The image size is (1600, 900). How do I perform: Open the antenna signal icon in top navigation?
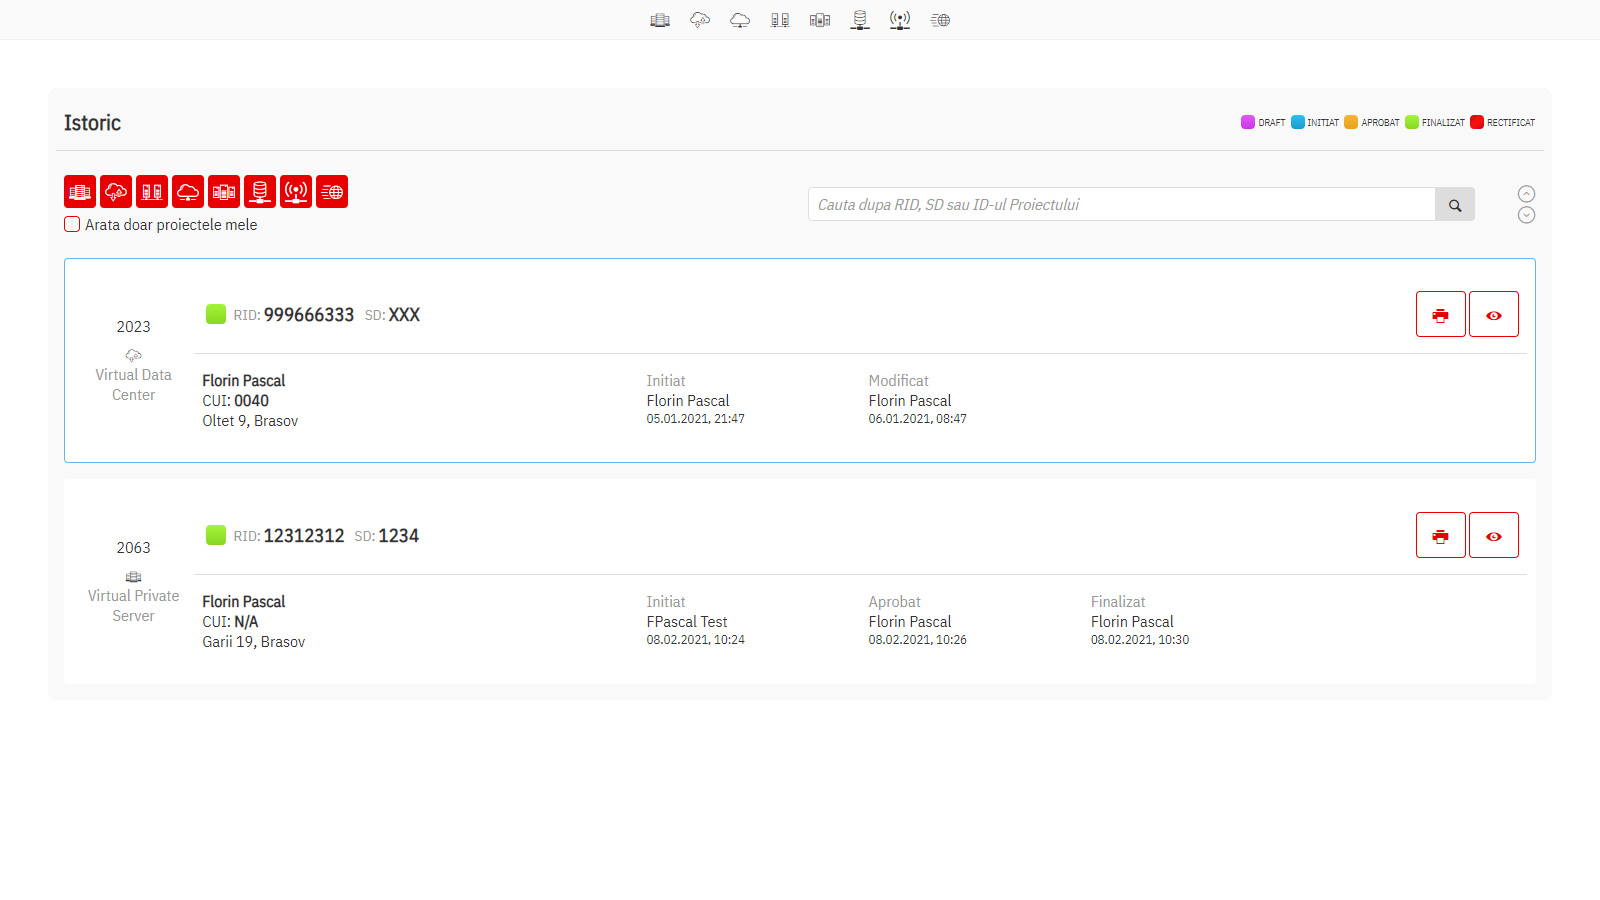point(900,20)
